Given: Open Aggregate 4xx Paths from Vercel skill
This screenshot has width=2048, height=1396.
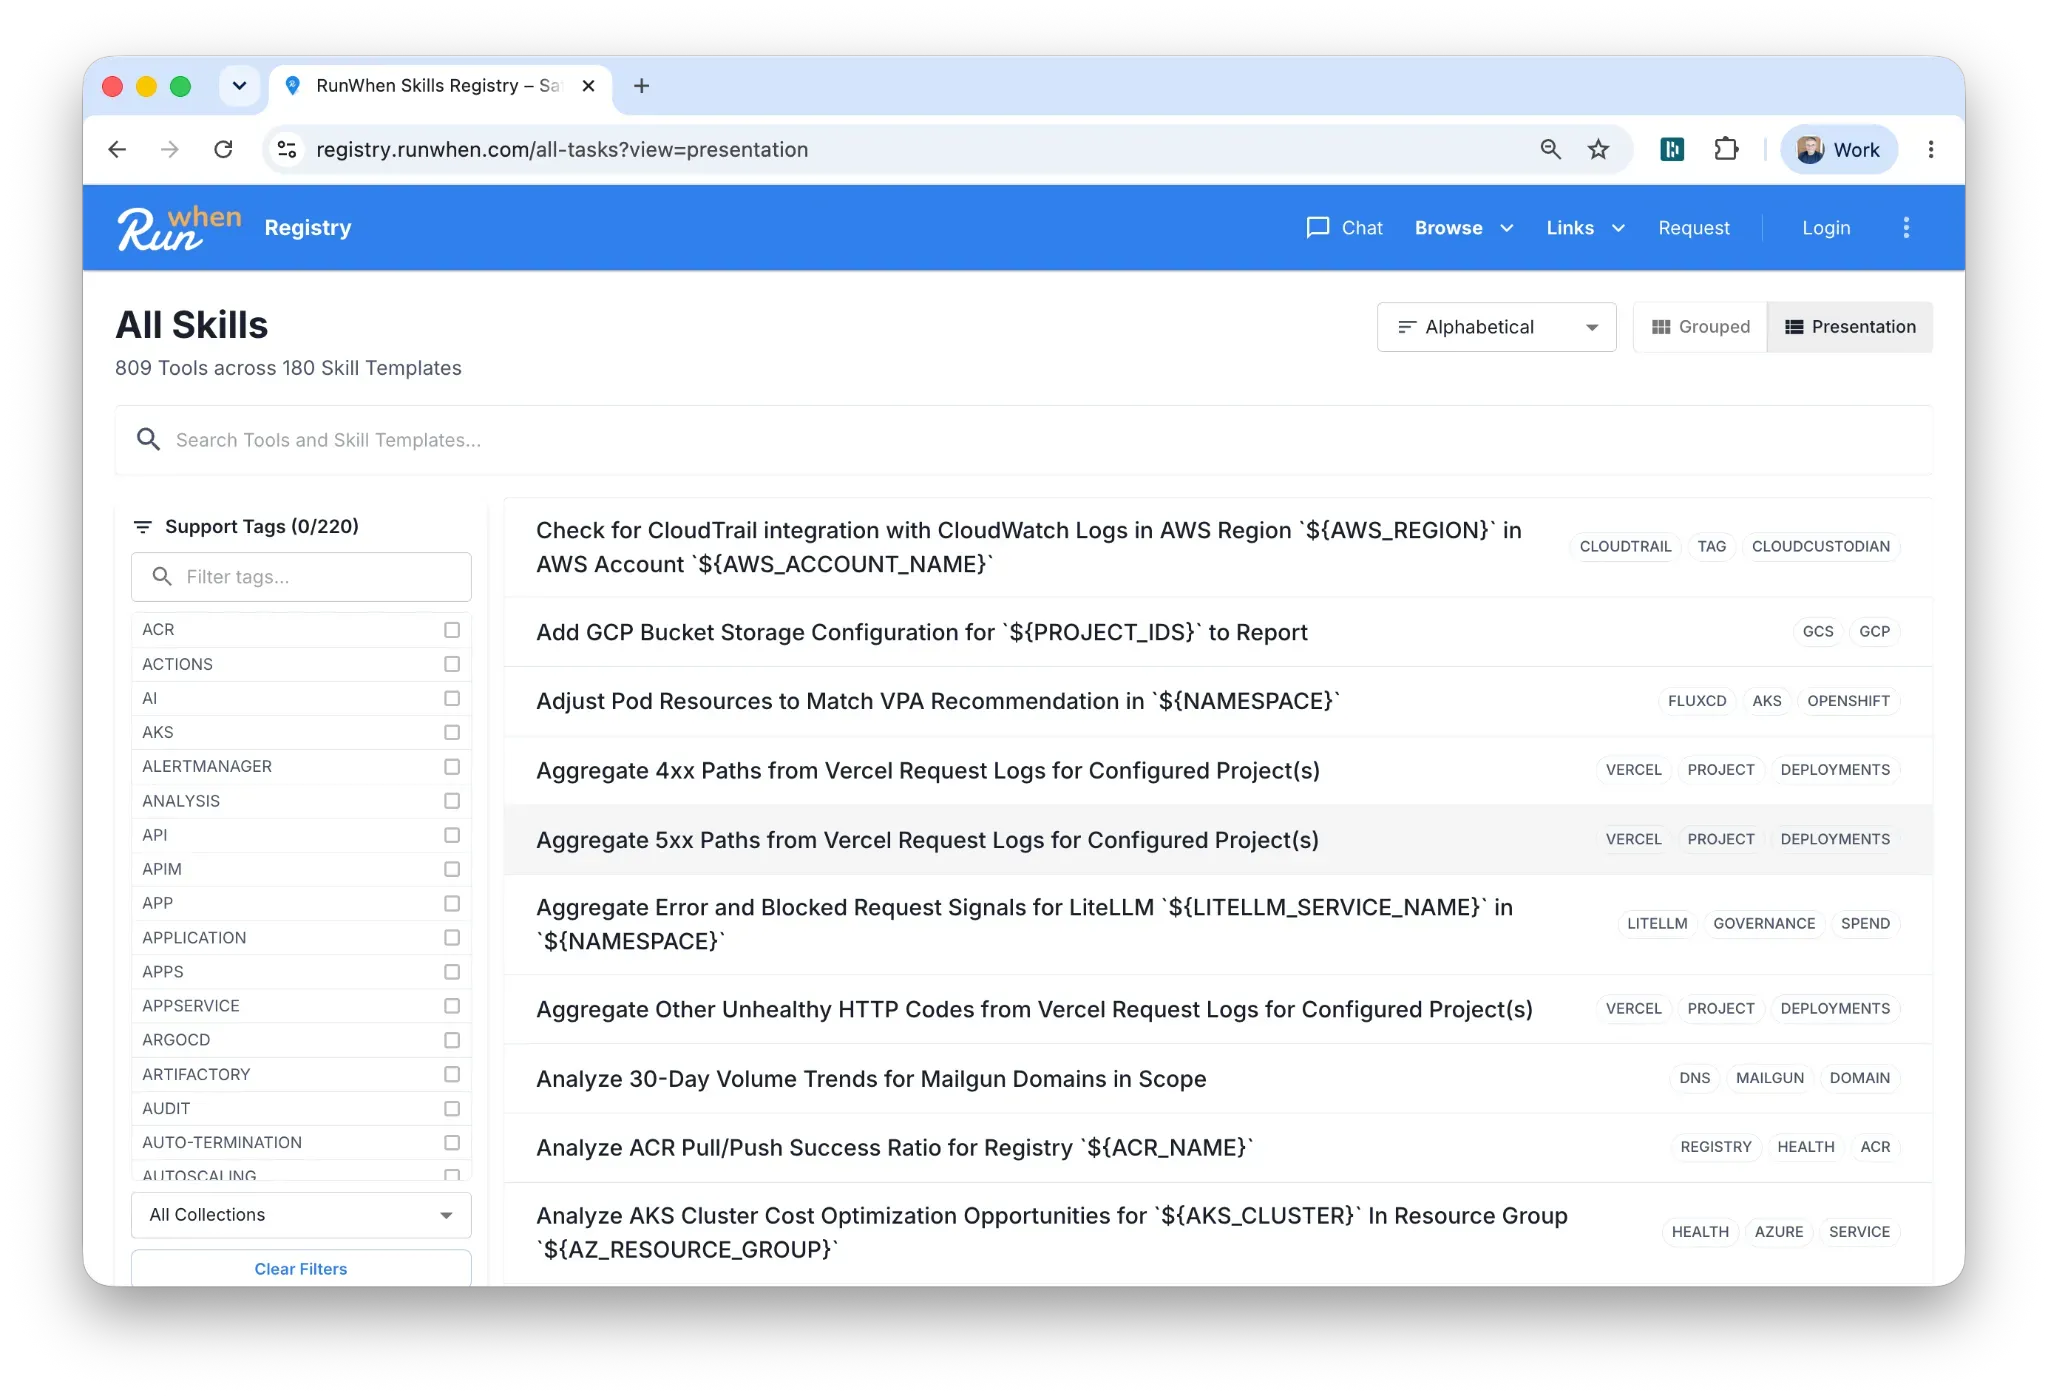Looking at the screenshot, I should 1218,770.
